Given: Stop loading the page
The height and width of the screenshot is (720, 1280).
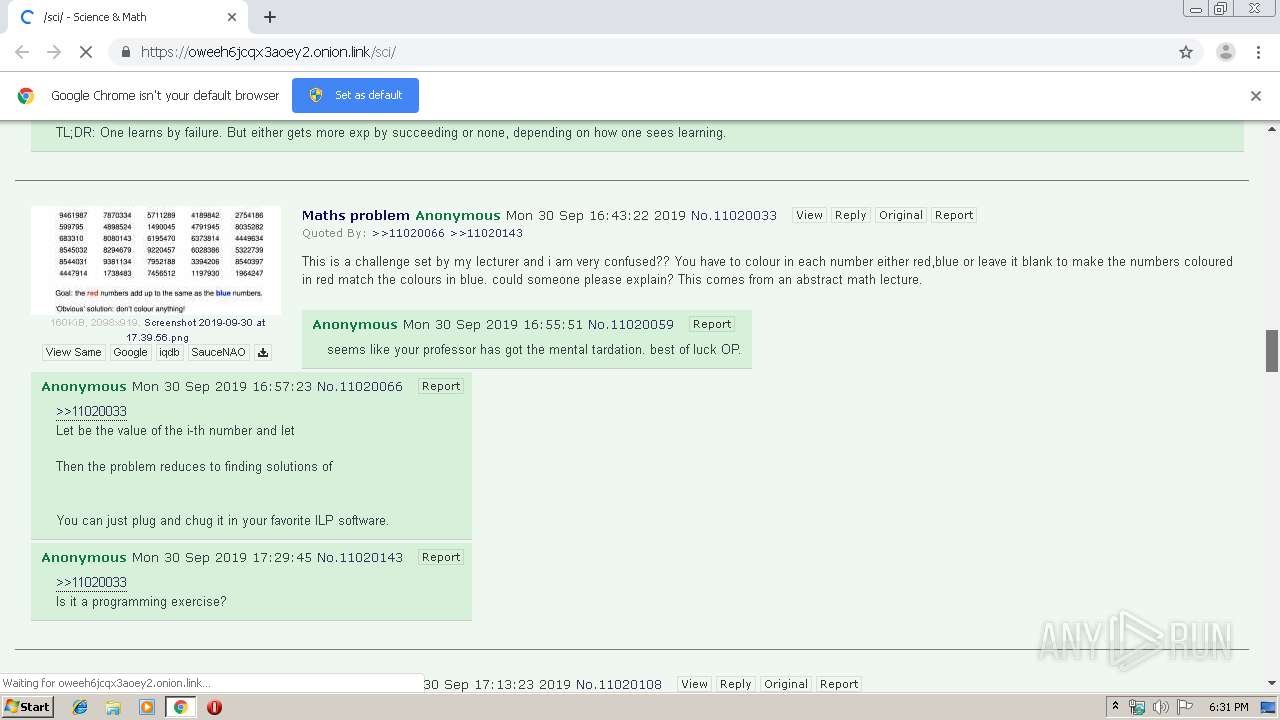Looking at the screenshot, I should (86, 52).
